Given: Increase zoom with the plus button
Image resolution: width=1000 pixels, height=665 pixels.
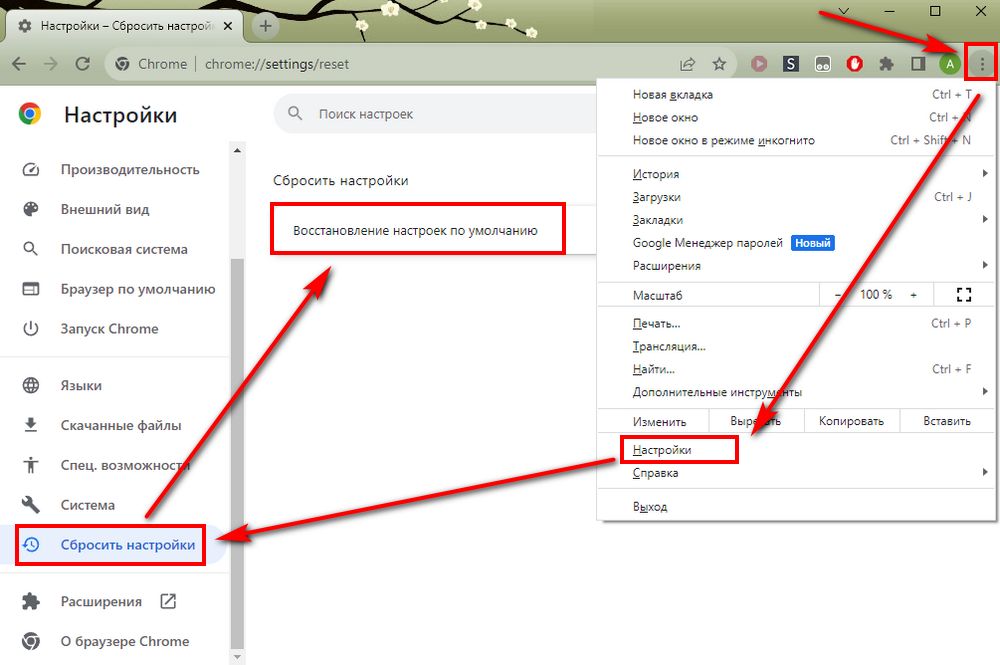Looking at the screenshot, I should [913, 295].
